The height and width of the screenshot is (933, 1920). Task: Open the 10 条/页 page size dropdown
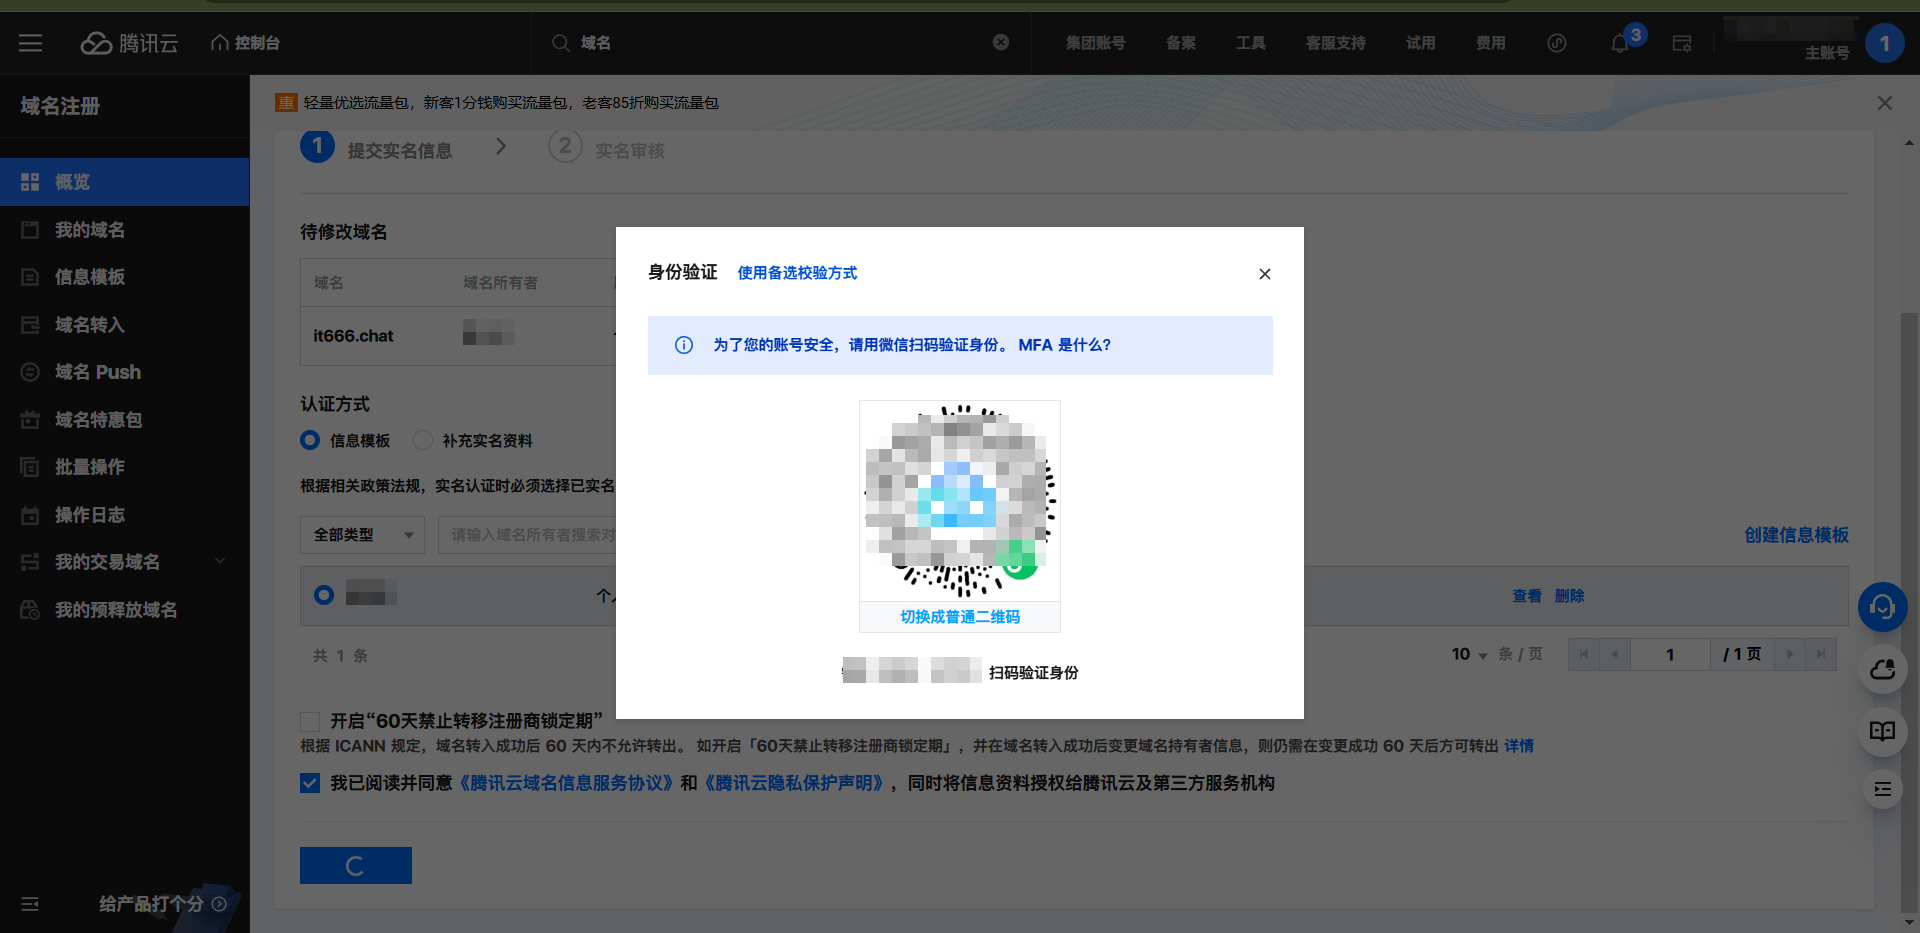click(1469, 654)
